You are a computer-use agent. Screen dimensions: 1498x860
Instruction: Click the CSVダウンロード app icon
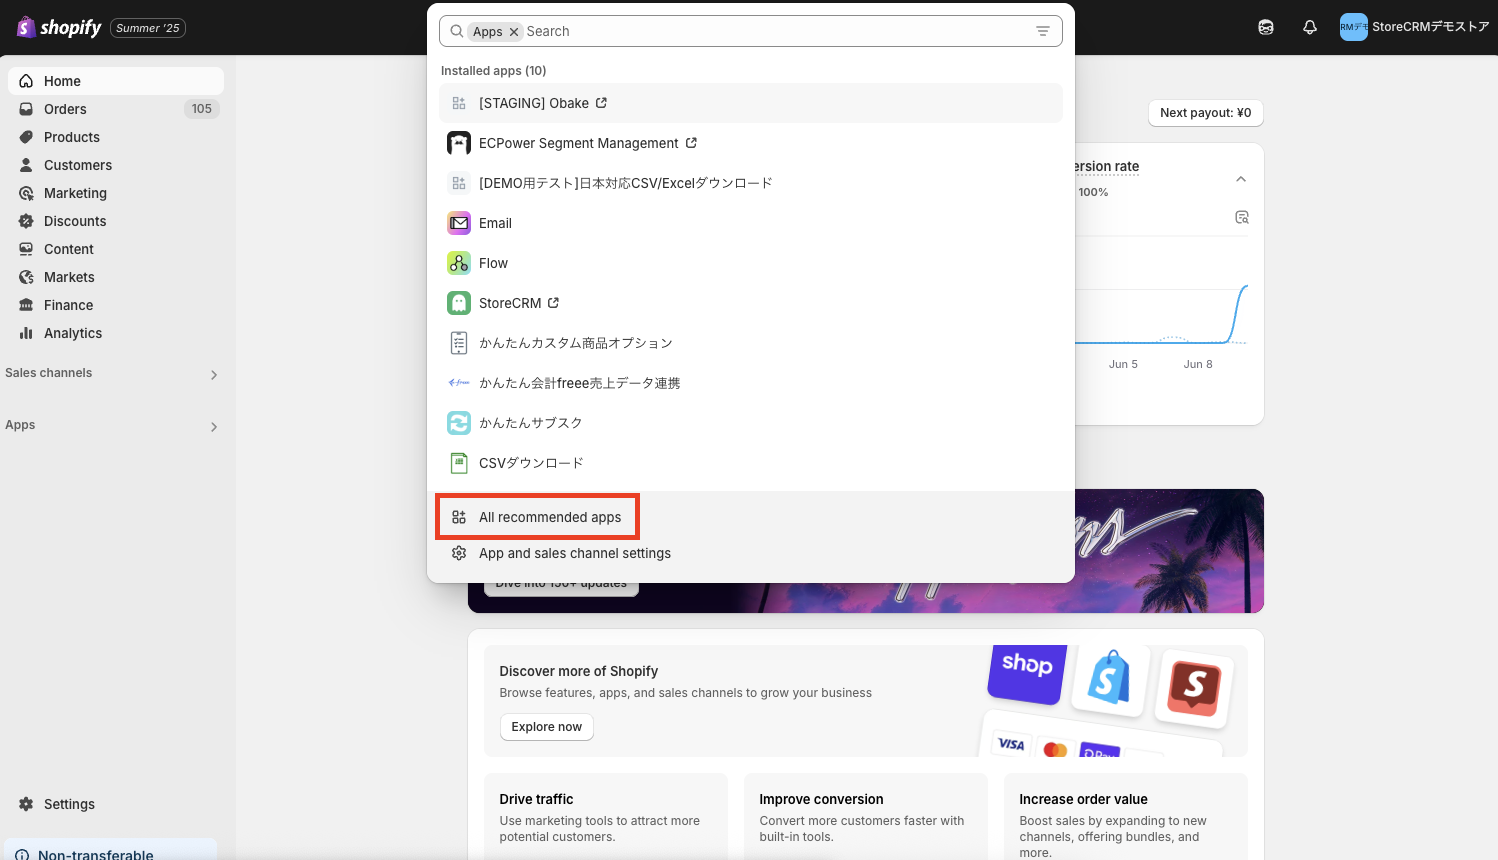[459, 463]
